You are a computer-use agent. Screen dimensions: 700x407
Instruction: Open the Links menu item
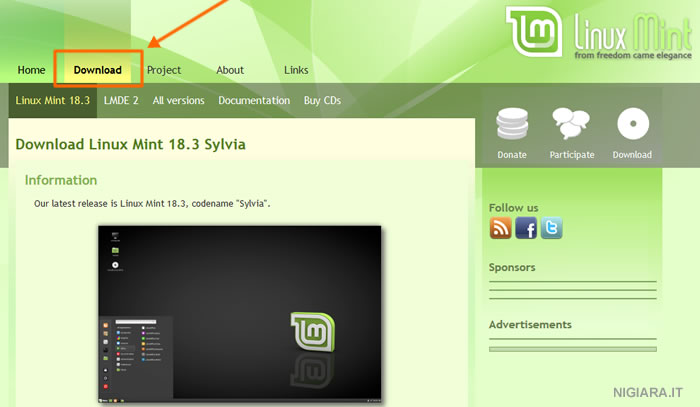(x=296, y=70)
